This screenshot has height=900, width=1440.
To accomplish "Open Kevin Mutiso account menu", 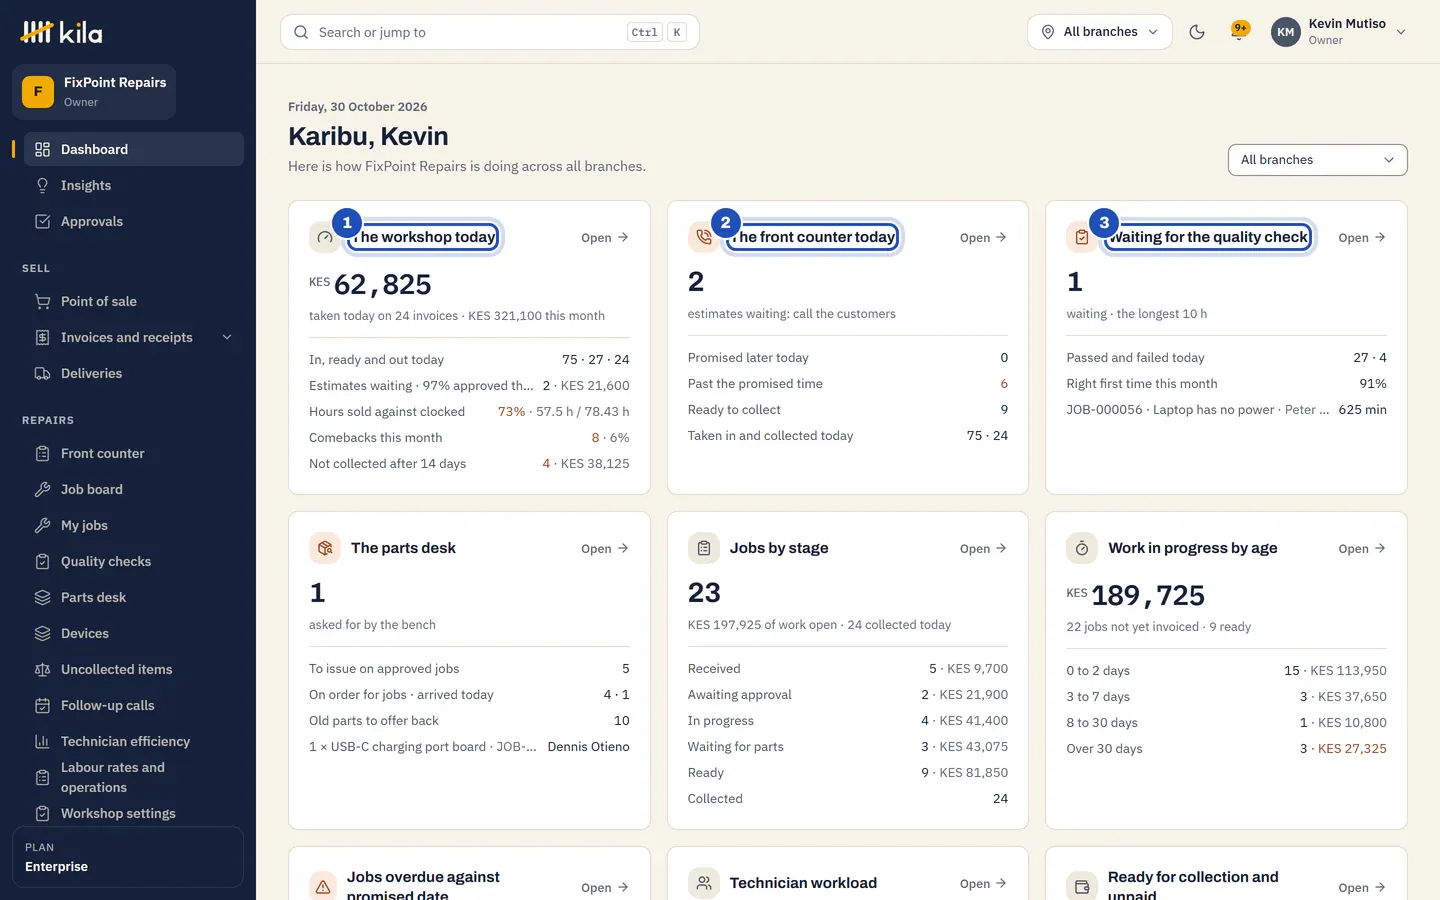I will (1339, 32).
